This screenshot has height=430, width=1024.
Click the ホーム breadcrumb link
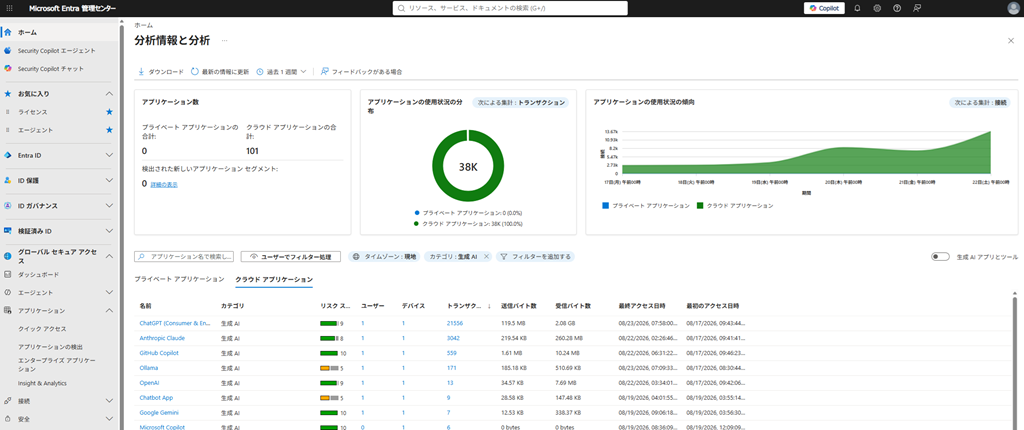coord(144,25)
